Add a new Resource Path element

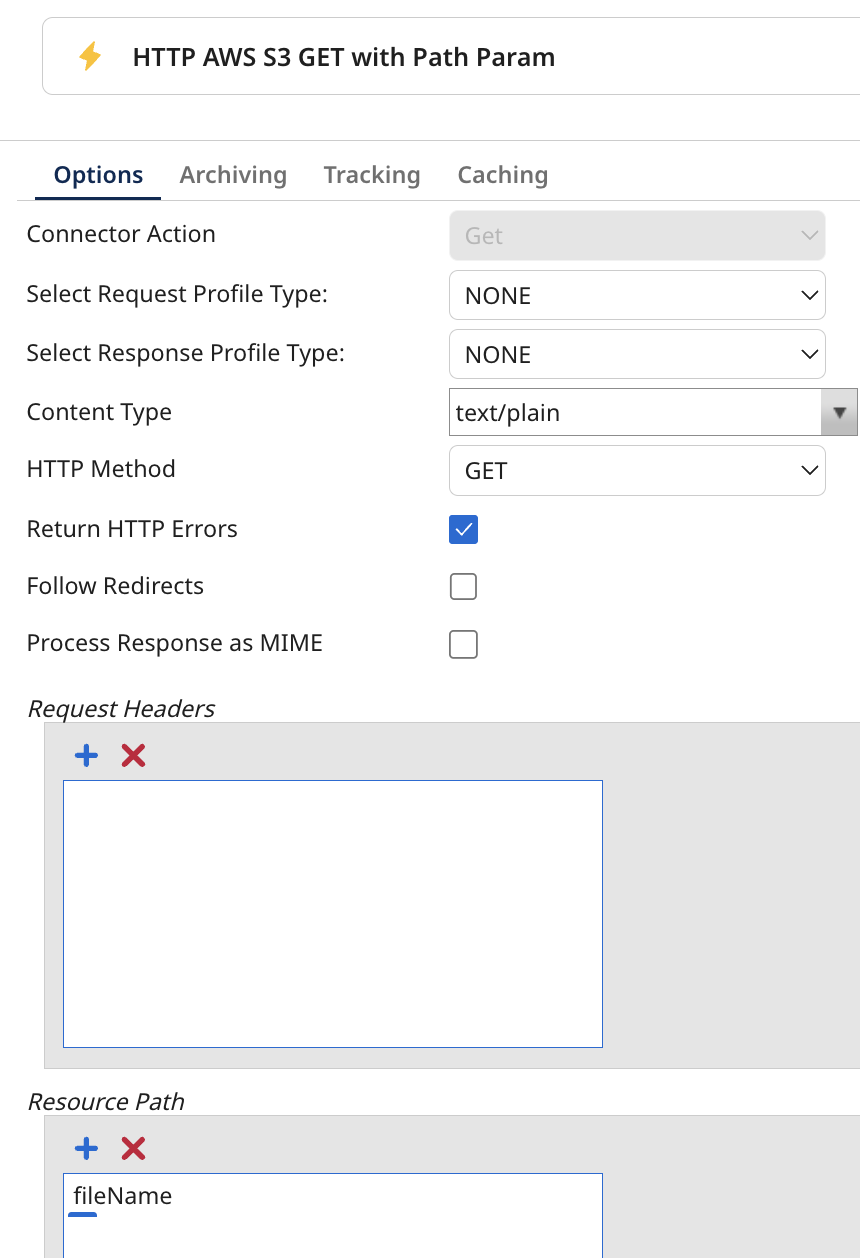[86, 1148]
